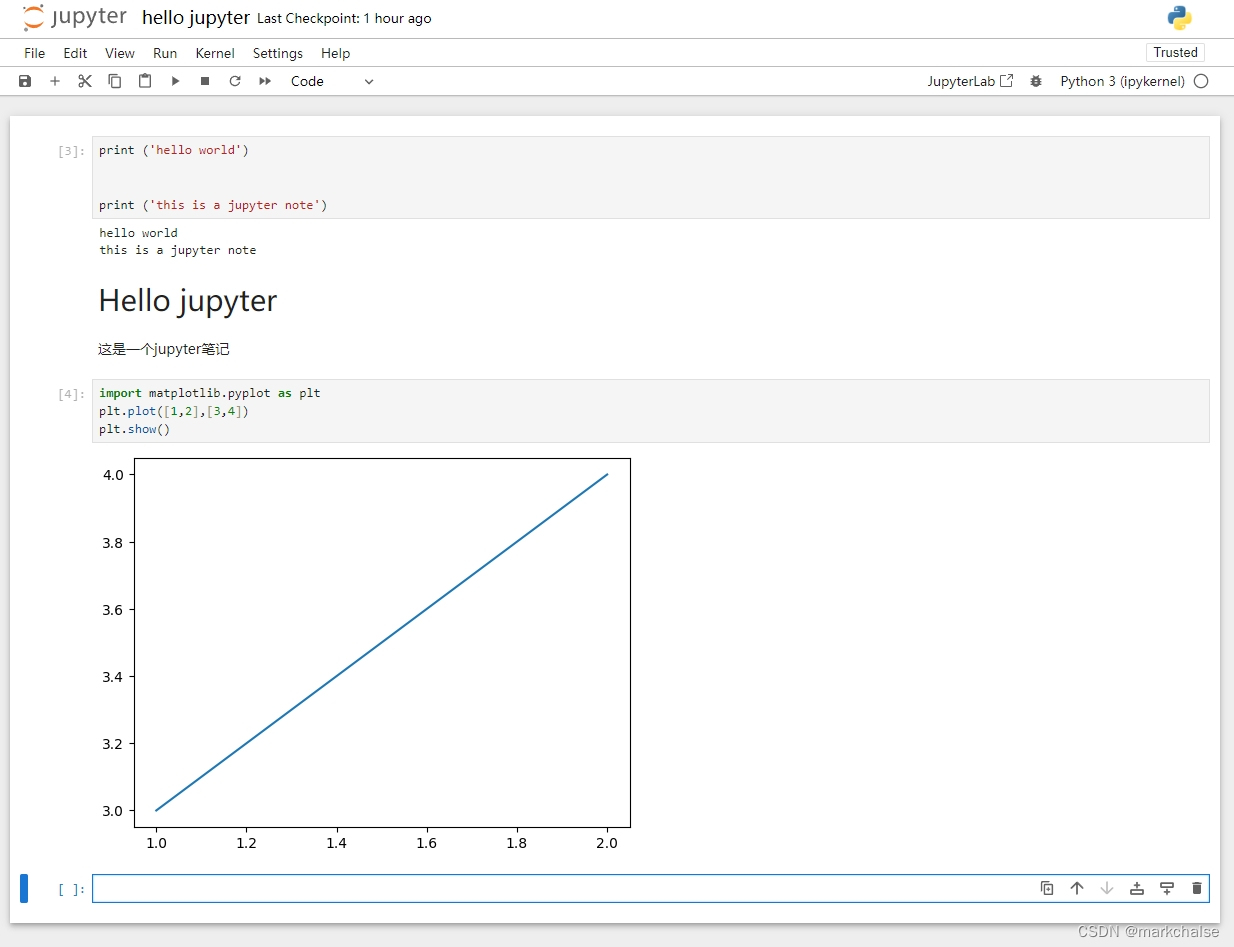The height and width of the screenshot is (947, 1234).
Task: Move the active cell up
Action: (x=1077, y=888)
